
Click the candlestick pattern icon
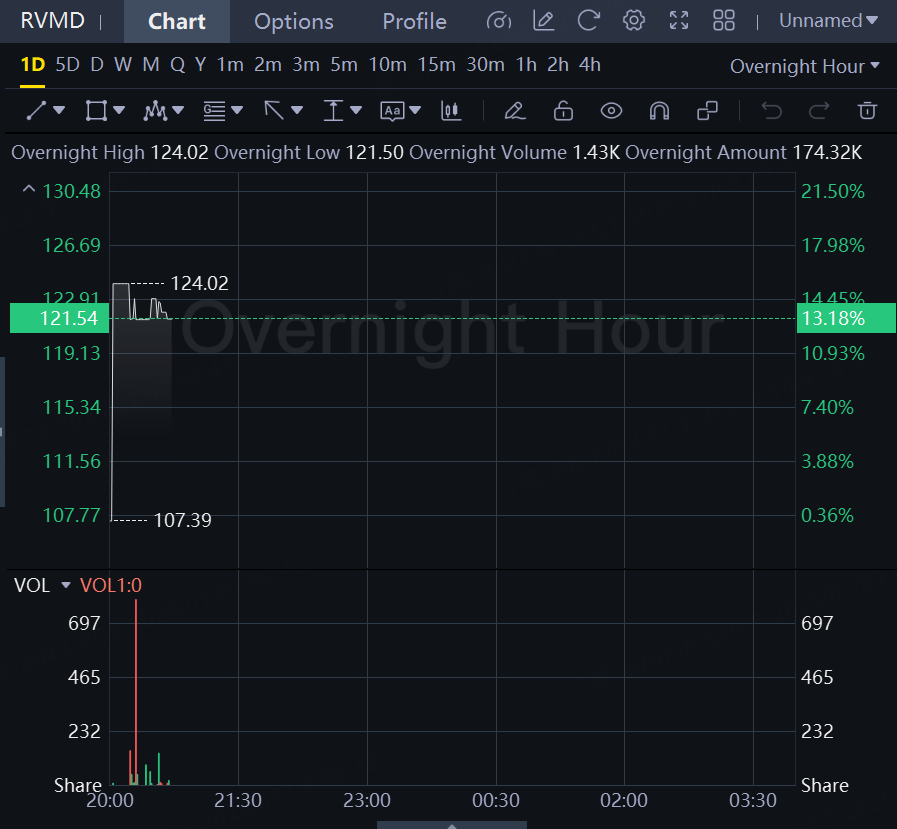451,110
